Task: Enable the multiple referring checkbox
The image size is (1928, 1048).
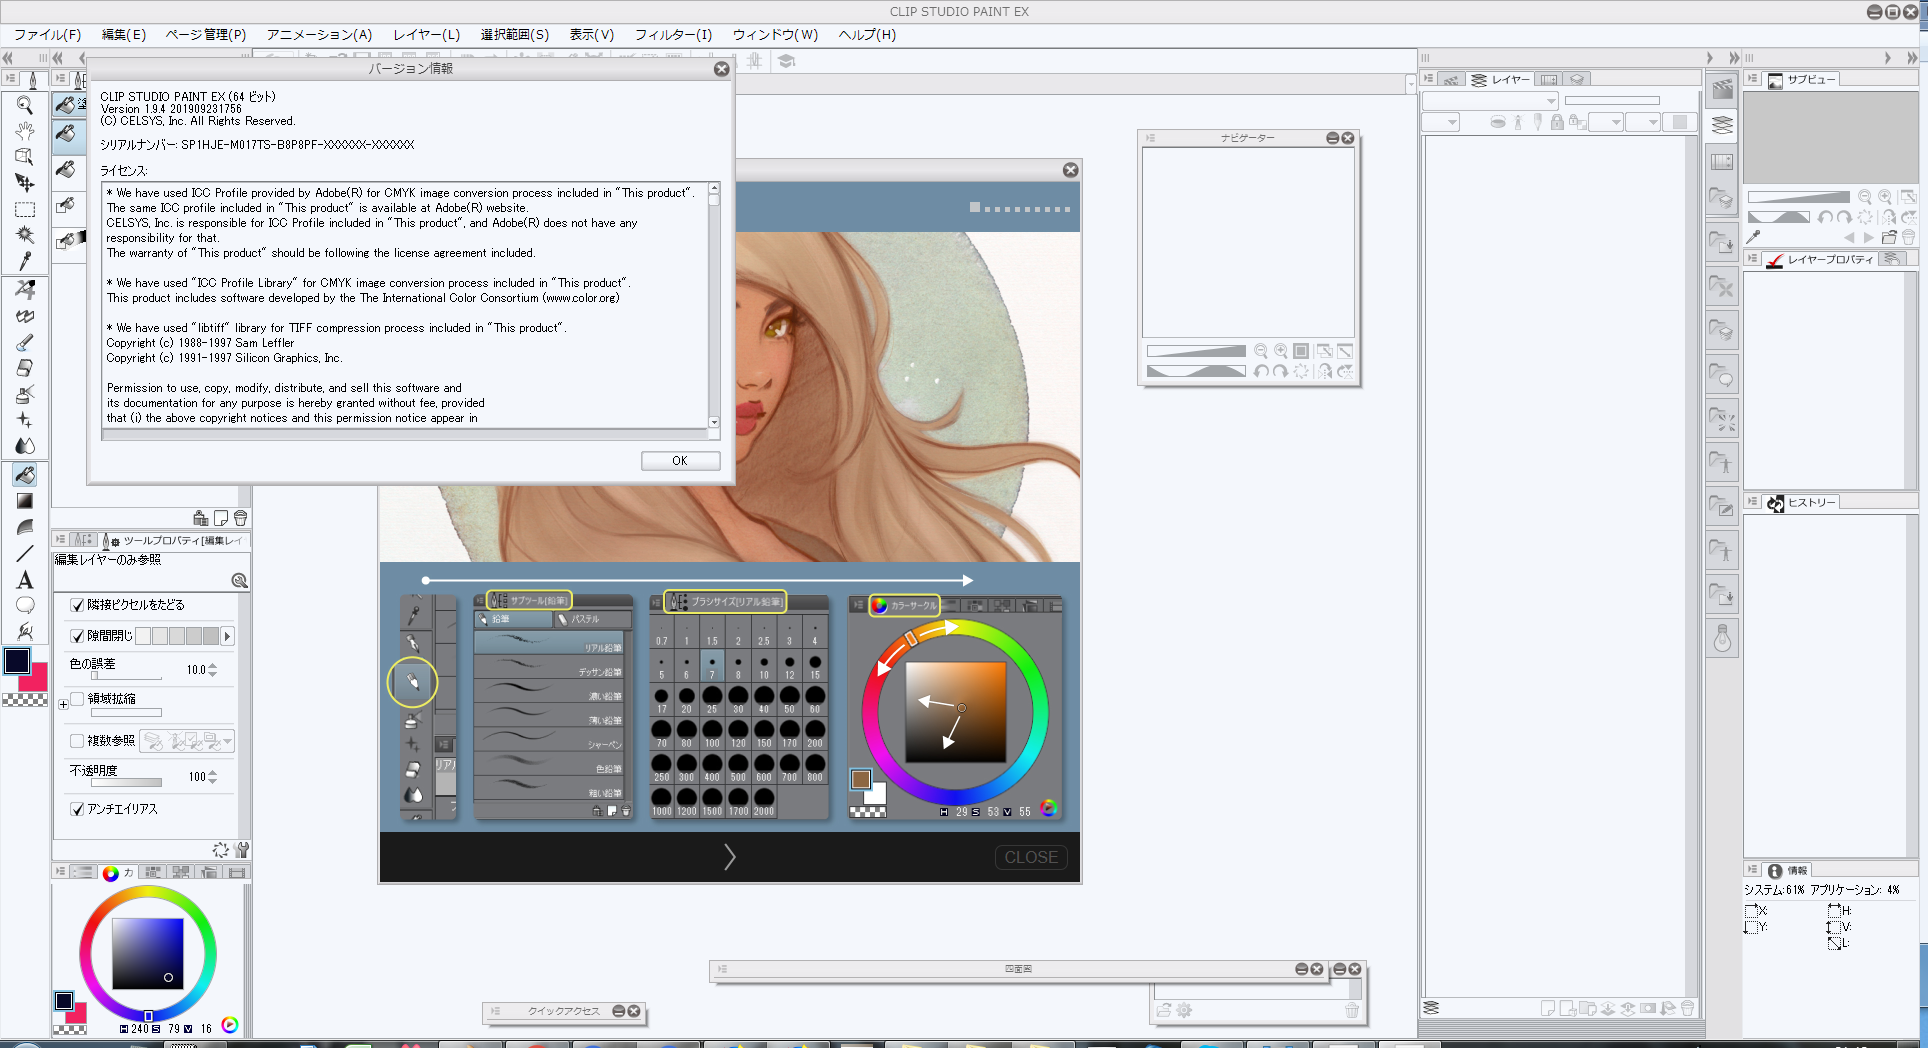Action: click(77, 741)
